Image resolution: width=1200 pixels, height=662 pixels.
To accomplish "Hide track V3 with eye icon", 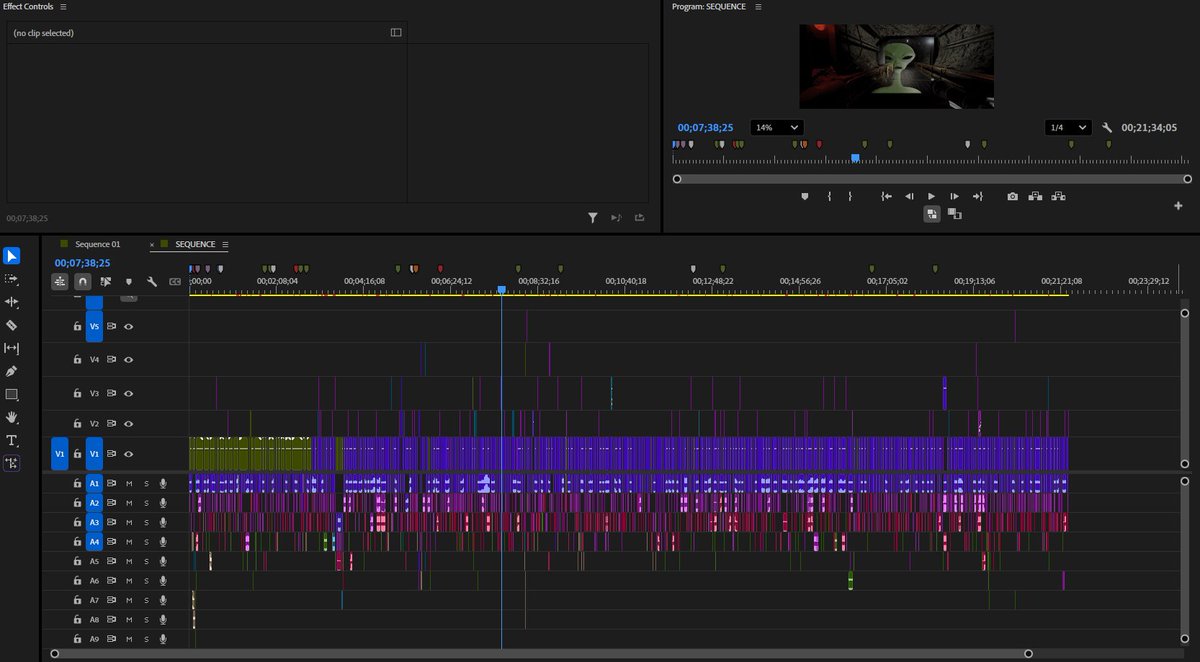I will pos(128,392).
